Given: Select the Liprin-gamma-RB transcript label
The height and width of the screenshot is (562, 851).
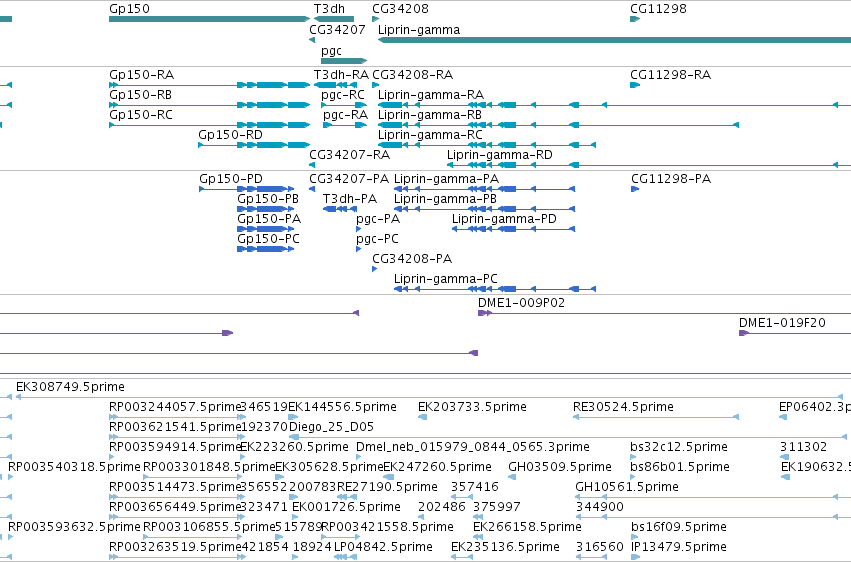Looking at the screenshot, I should (430, 115).
